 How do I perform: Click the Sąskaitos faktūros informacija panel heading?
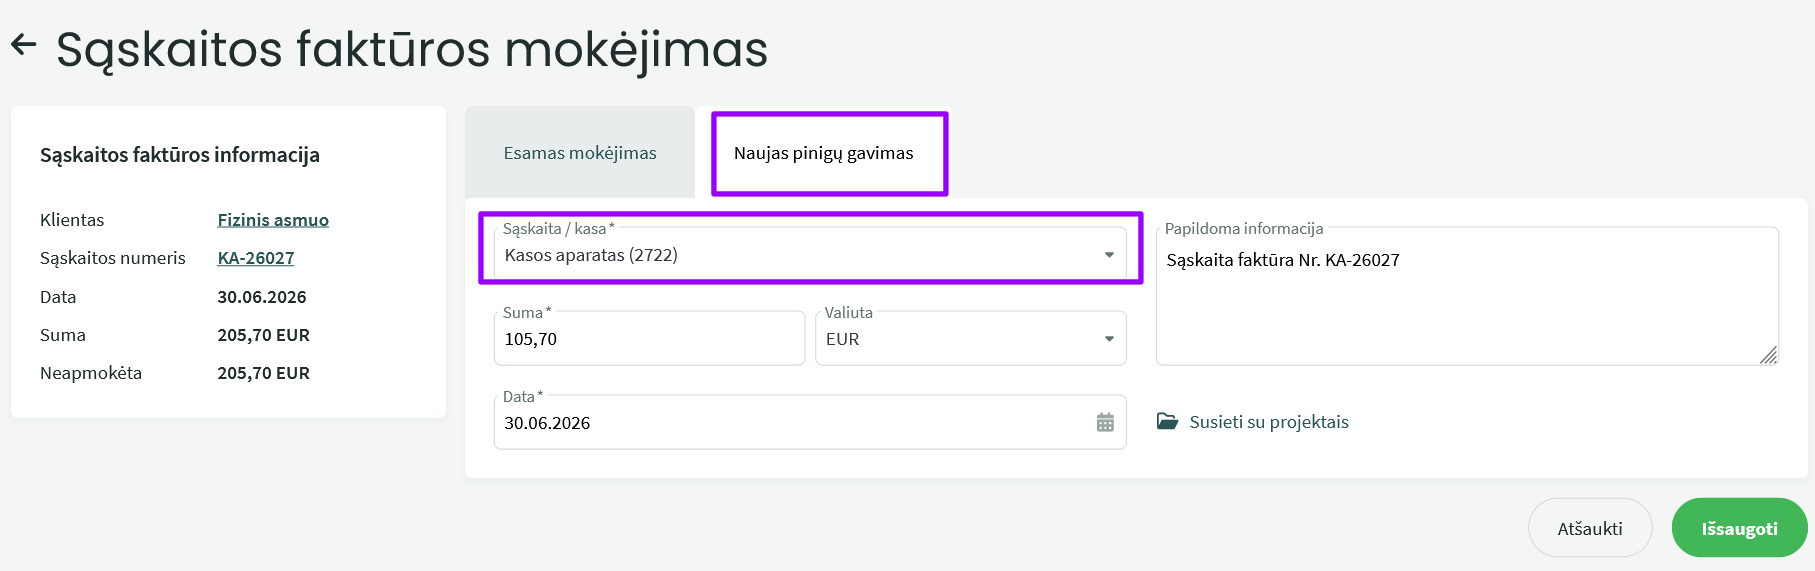pyautogui.click(x=180, y=155)
